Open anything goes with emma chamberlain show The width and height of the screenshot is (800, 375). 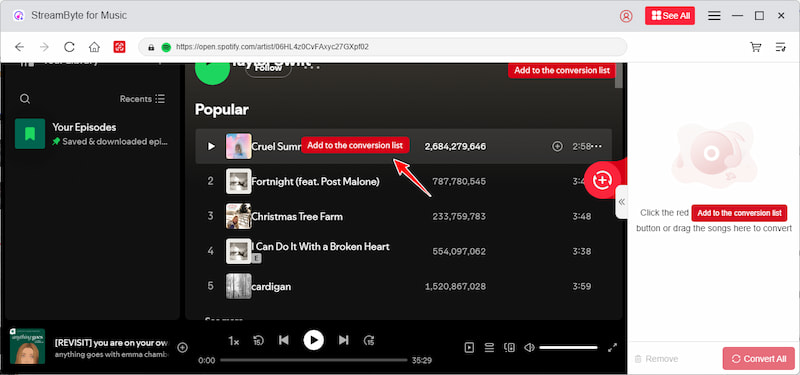pyautogui.click(x=112, y=354)
